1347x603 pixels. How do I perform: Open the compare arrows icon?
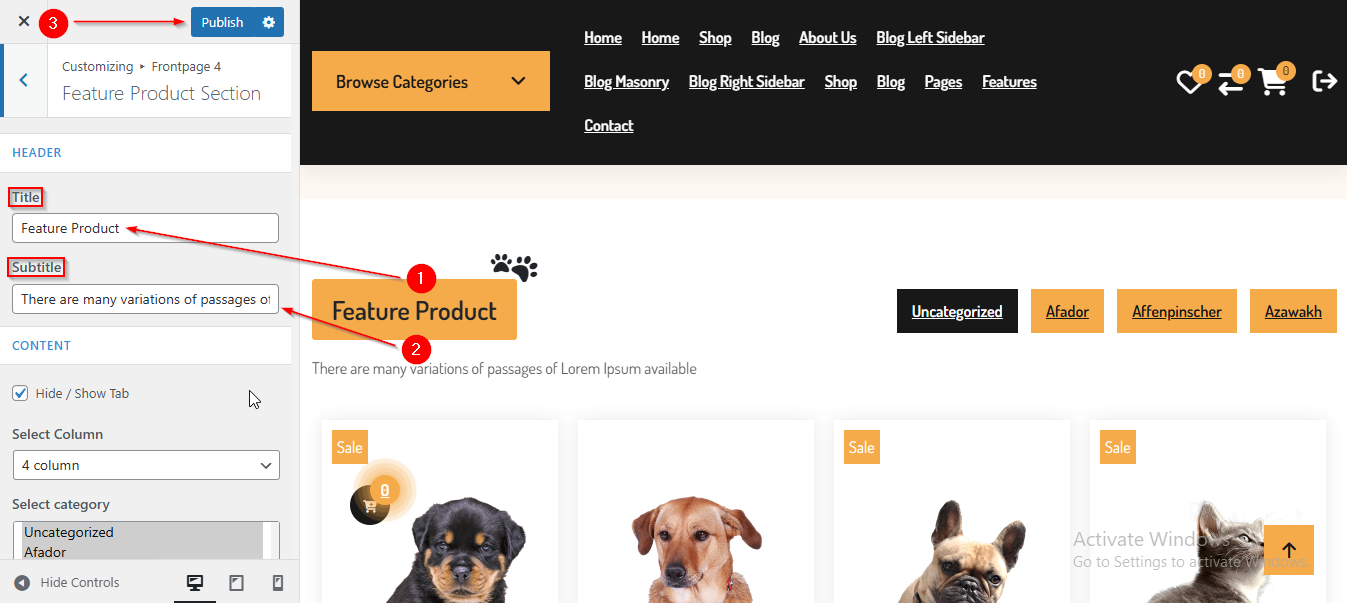click(1230, 83)
